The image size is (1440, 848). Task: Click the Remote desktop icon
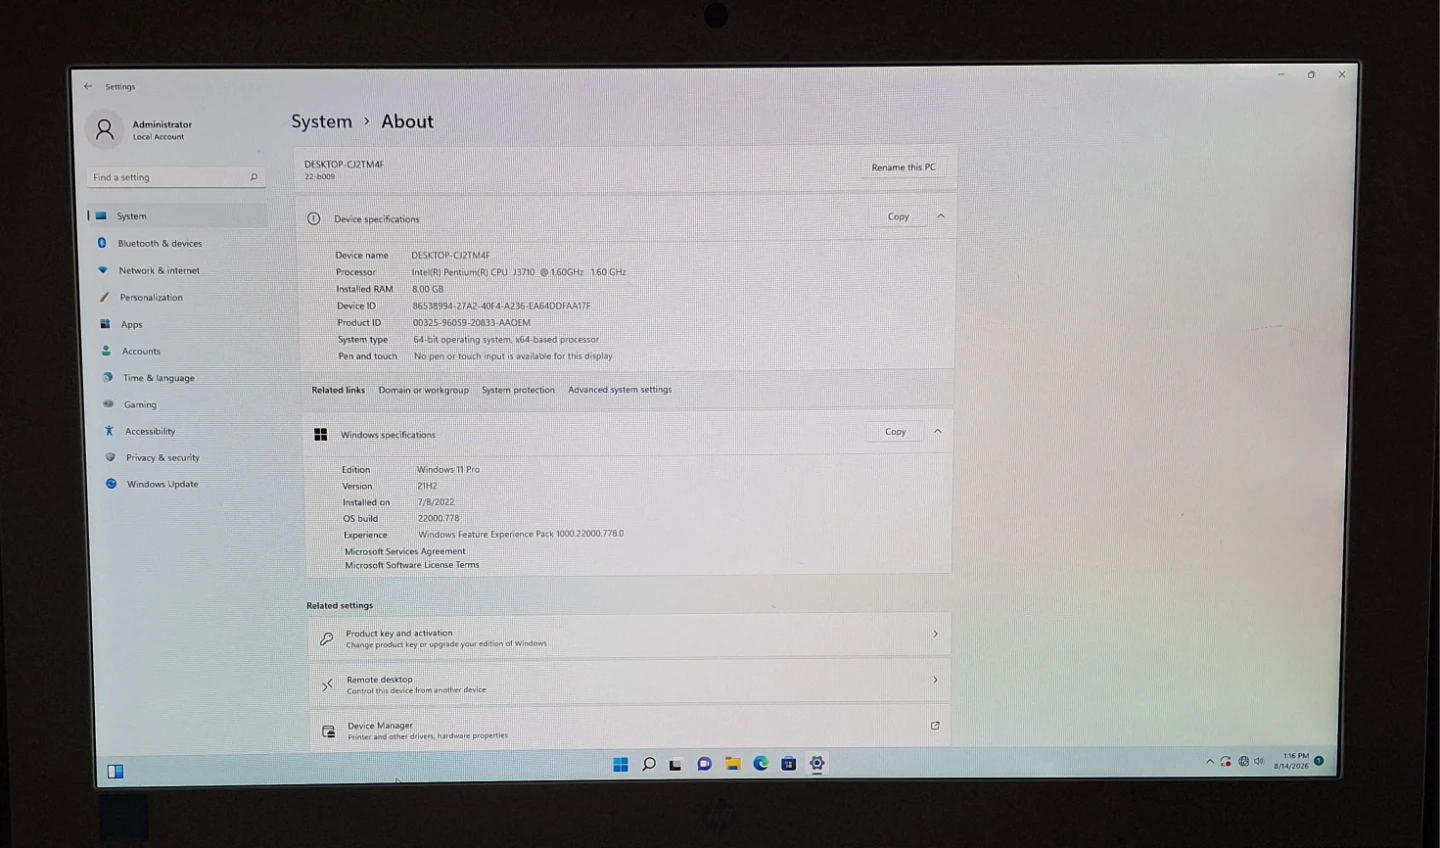(327, 685)
